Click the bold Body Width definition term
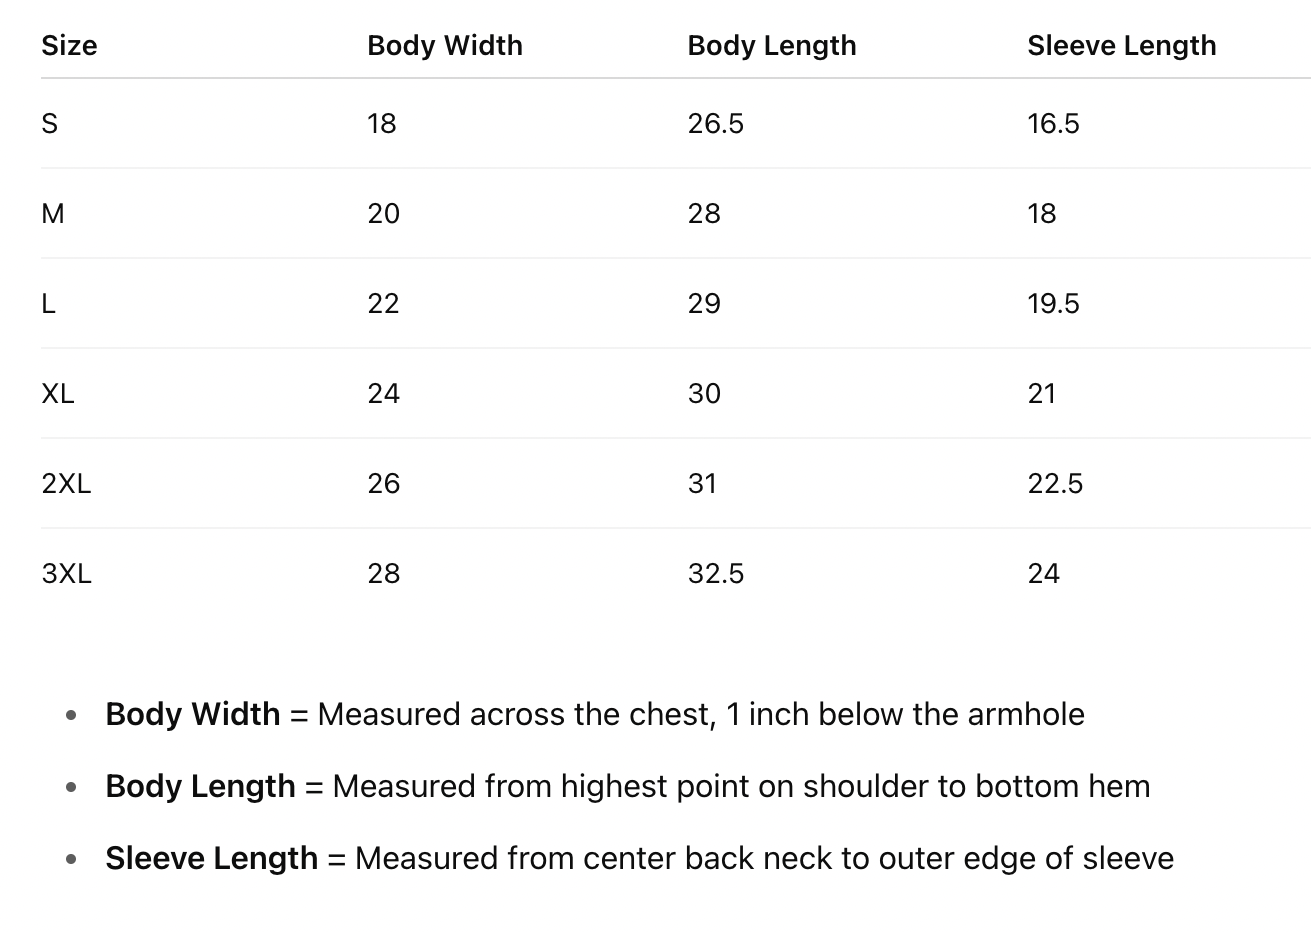This screenshot has width=1311, height=932. pyautogui.click(x=193, y=714)
